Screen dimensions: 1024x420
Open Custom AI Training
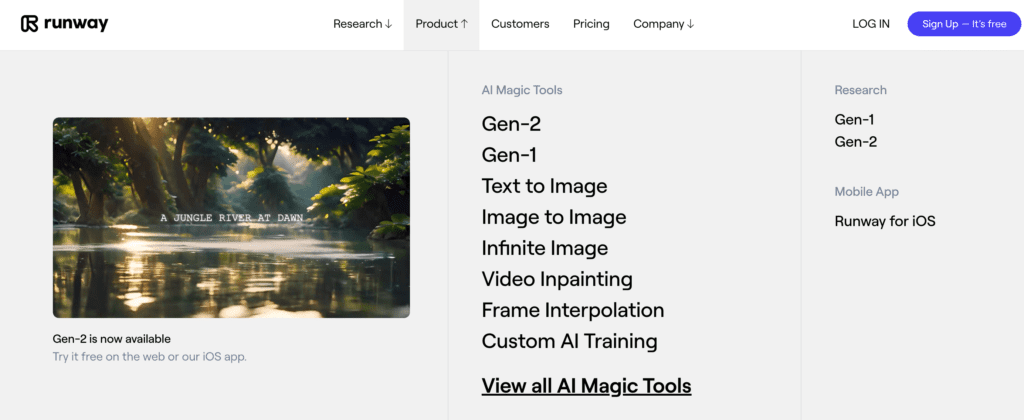point(569,342)
